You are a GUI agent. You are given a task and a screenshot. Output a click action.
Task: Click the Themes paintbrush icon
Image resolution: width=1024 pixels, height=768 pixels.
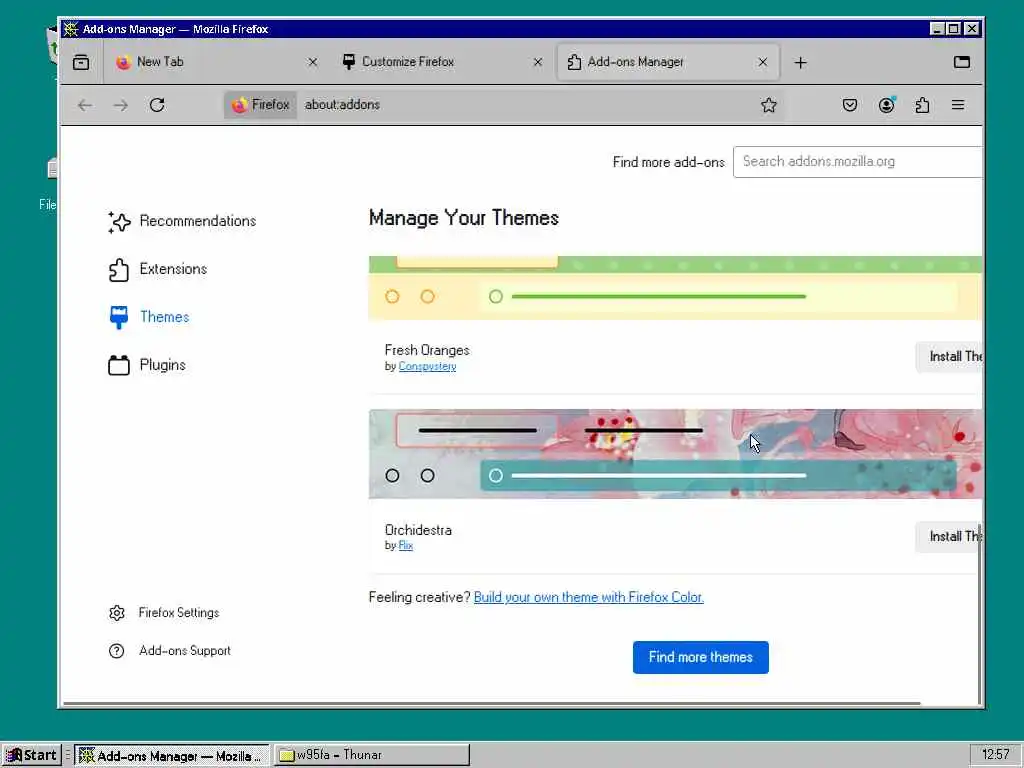[119, 317]
